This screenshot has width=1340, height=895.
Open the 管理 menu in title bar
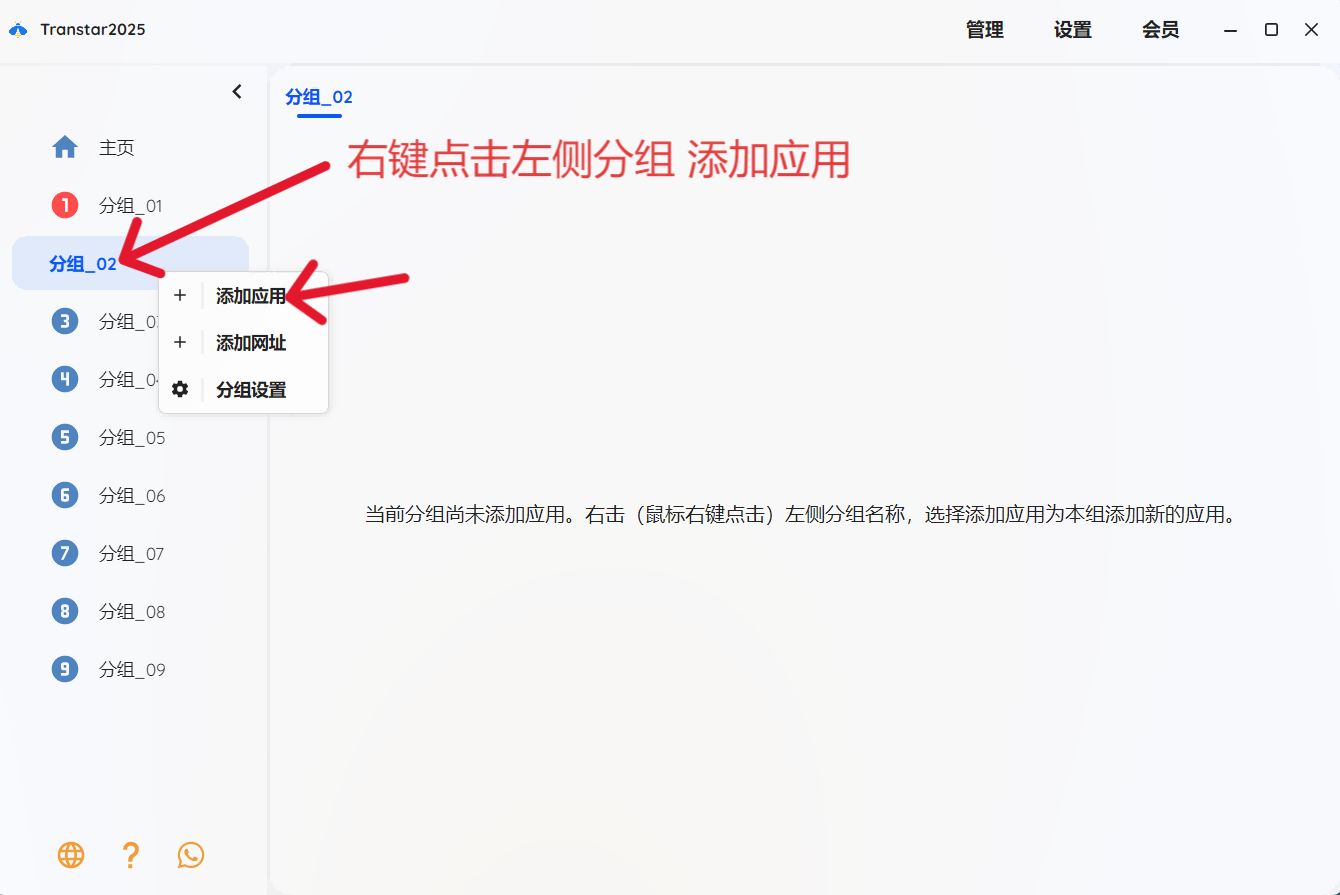984,30
